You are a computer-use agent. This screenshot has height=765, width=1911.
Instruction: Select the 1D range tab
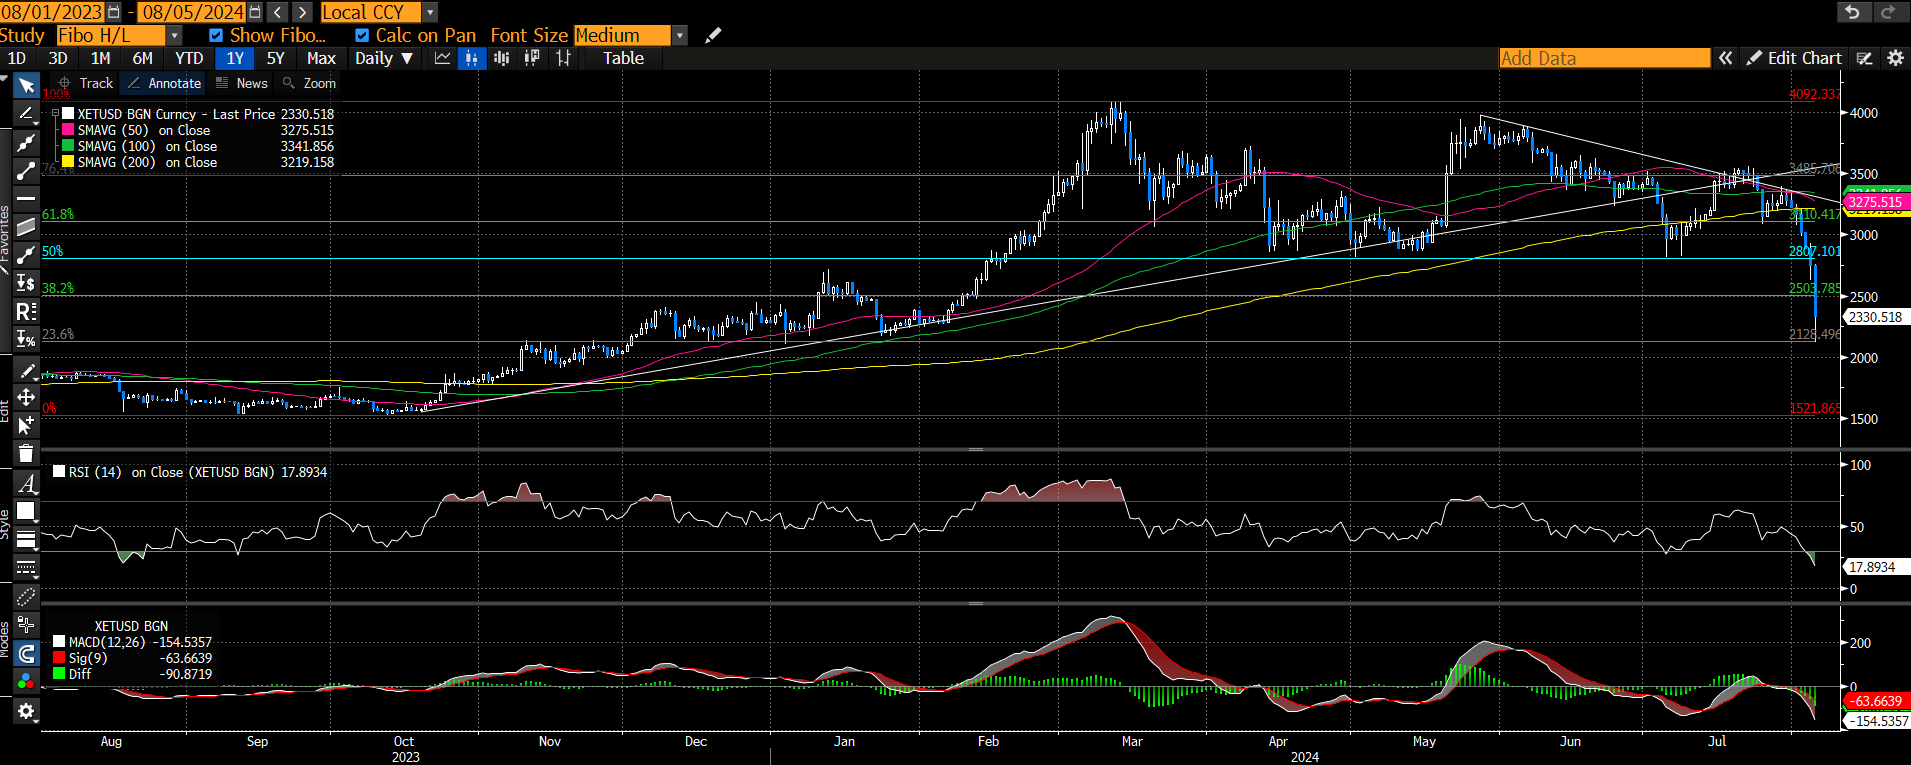(17, 58)
